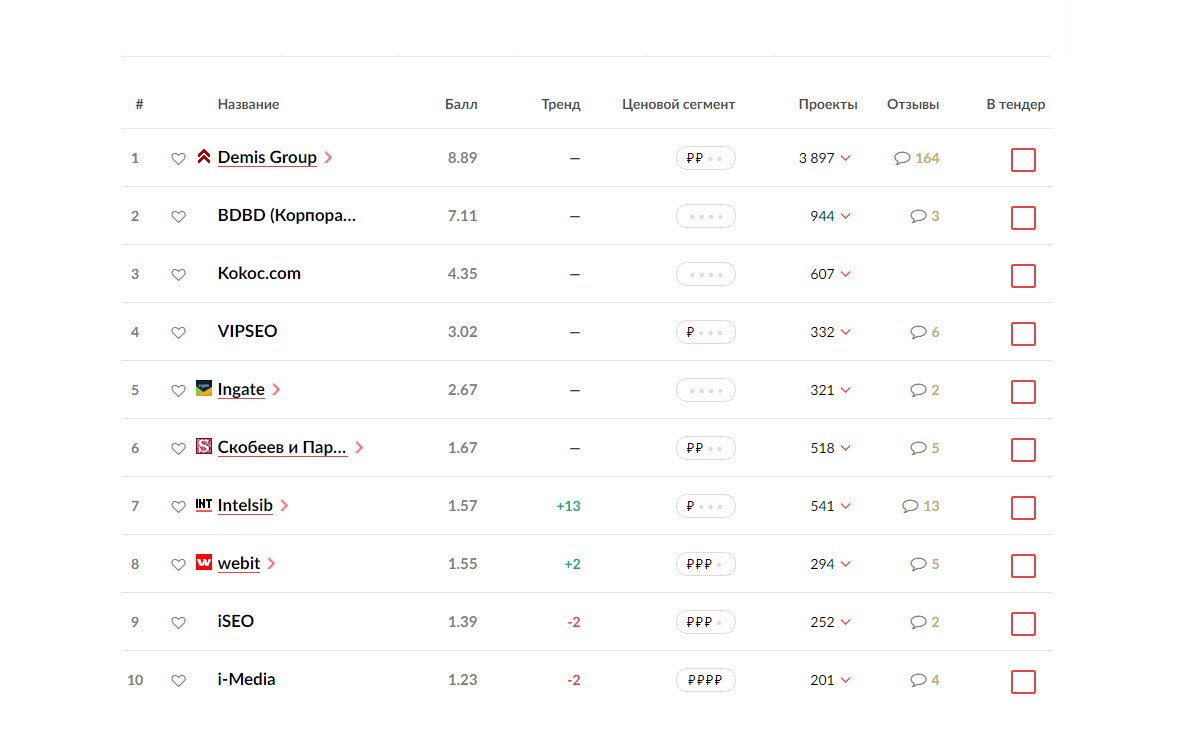The width and height of the screenshot is (1200, 756).
Task: Click heart icon next to Kokoc.com
Action: 178,274
